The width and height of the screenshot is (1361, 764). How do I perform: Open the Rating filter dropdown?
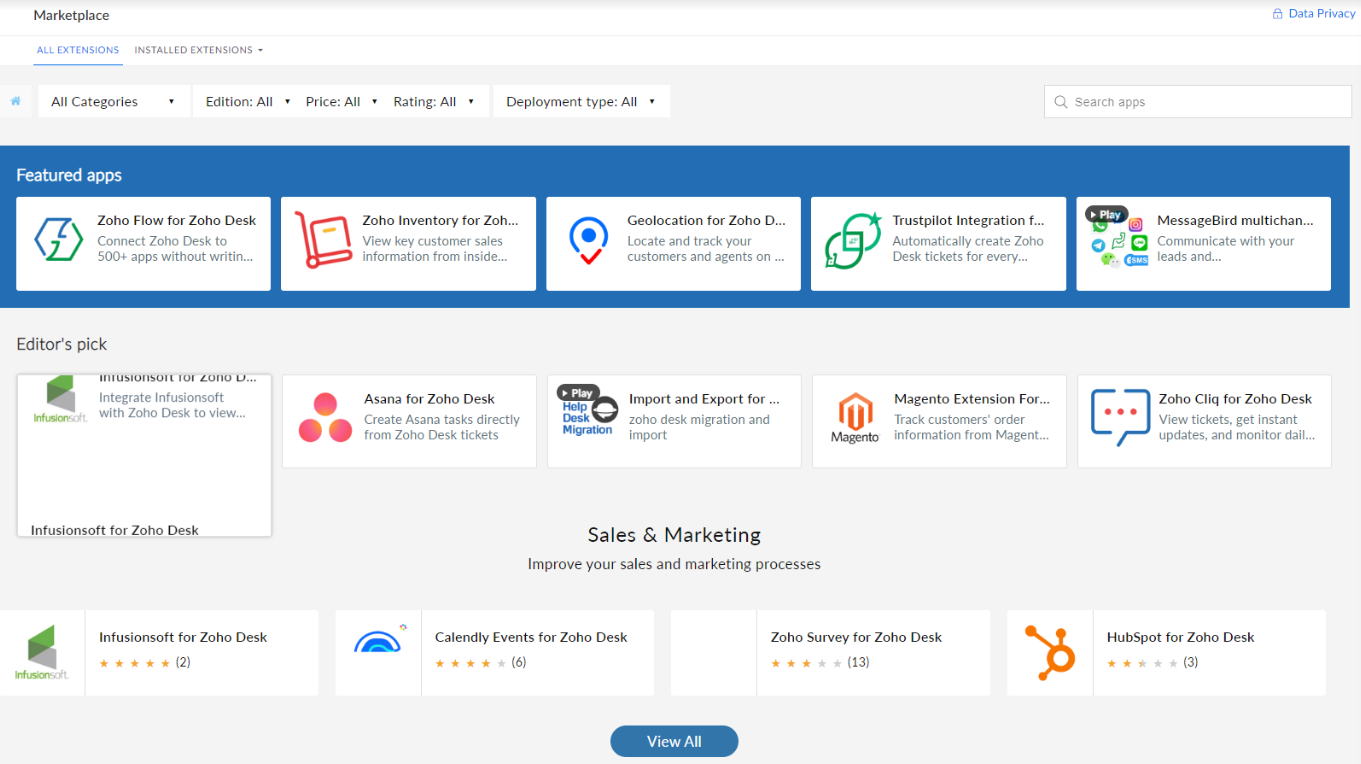point(434,101)
